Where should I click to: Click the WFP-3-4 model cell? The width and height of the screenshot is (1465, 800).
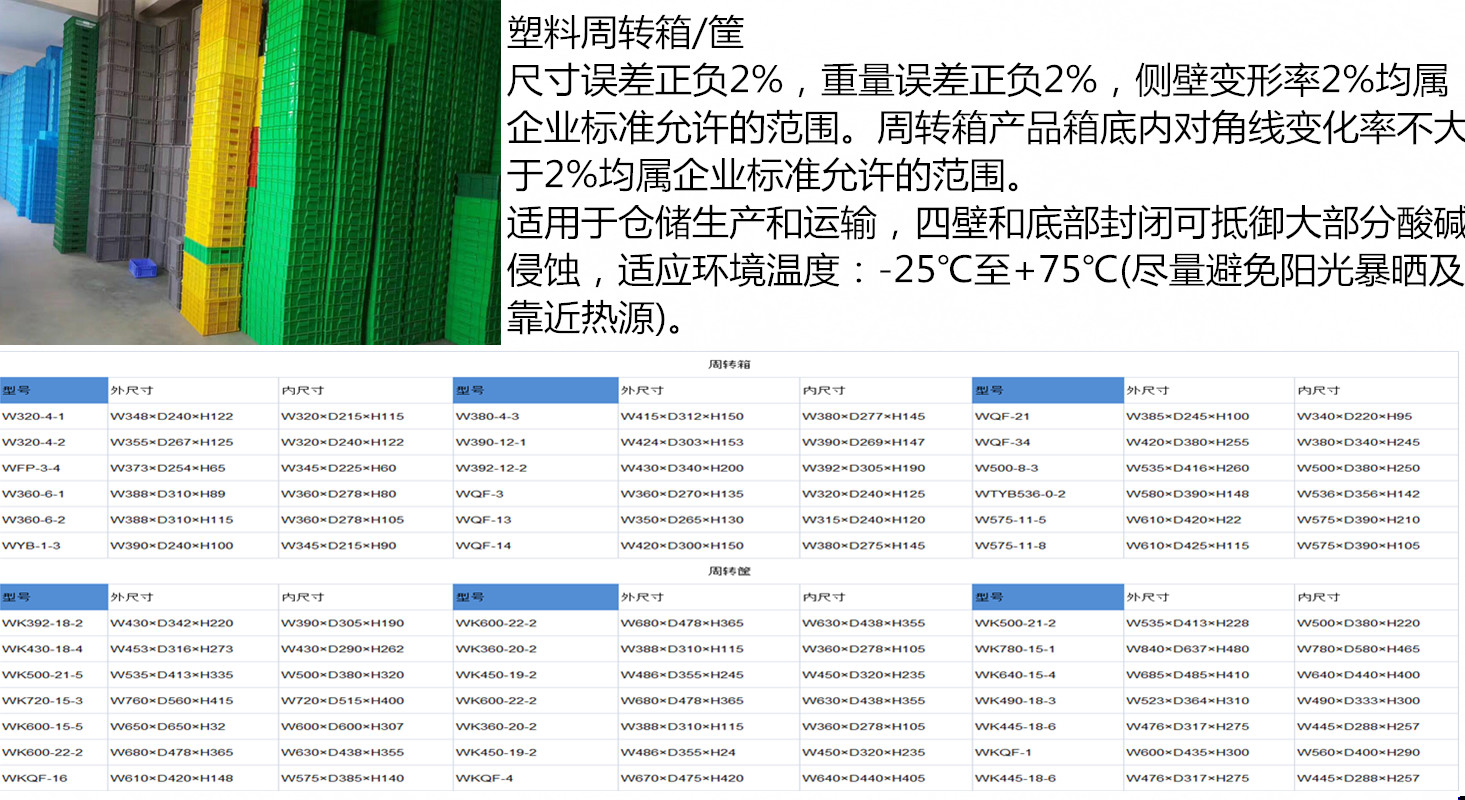point(31,468)
